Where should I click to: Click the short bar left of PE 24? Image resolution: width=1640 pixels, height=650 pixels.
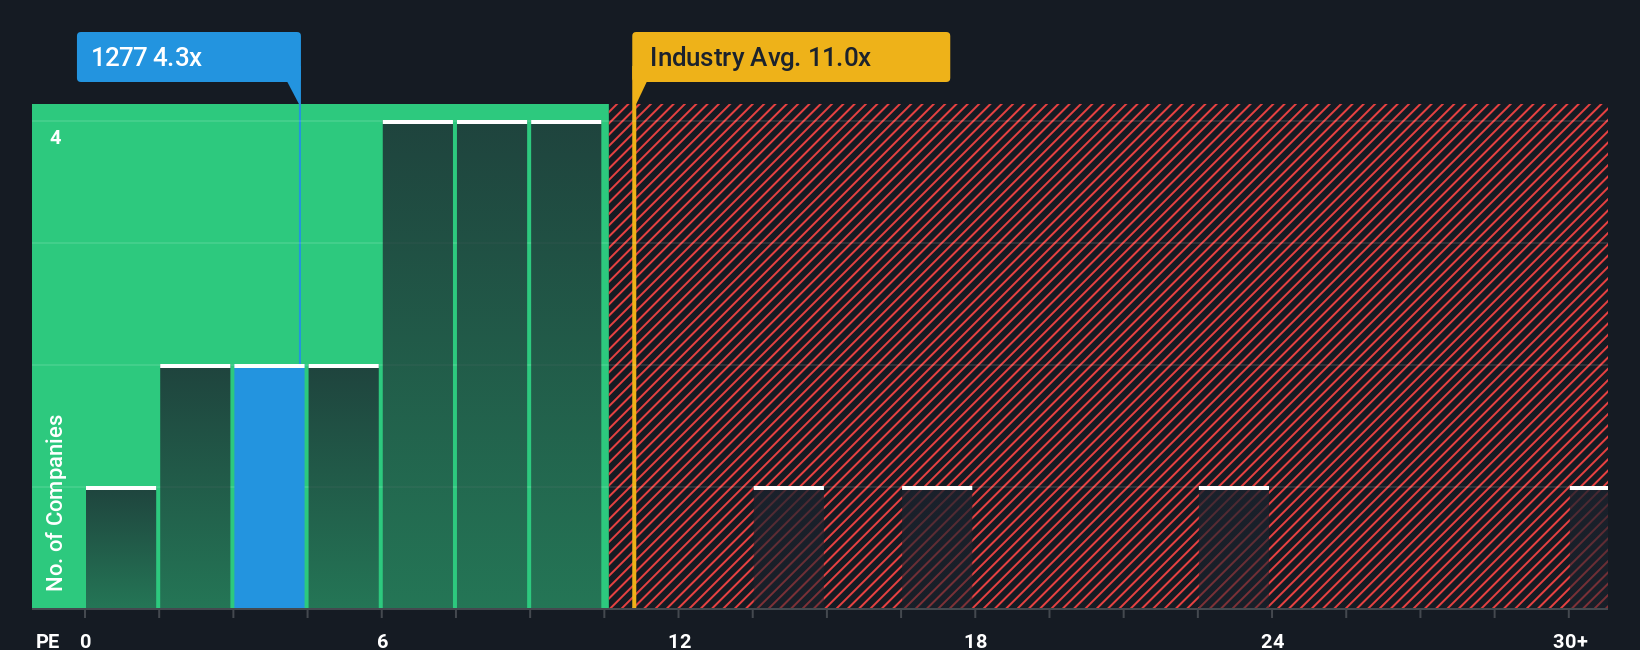click(x=1234, y=547)
